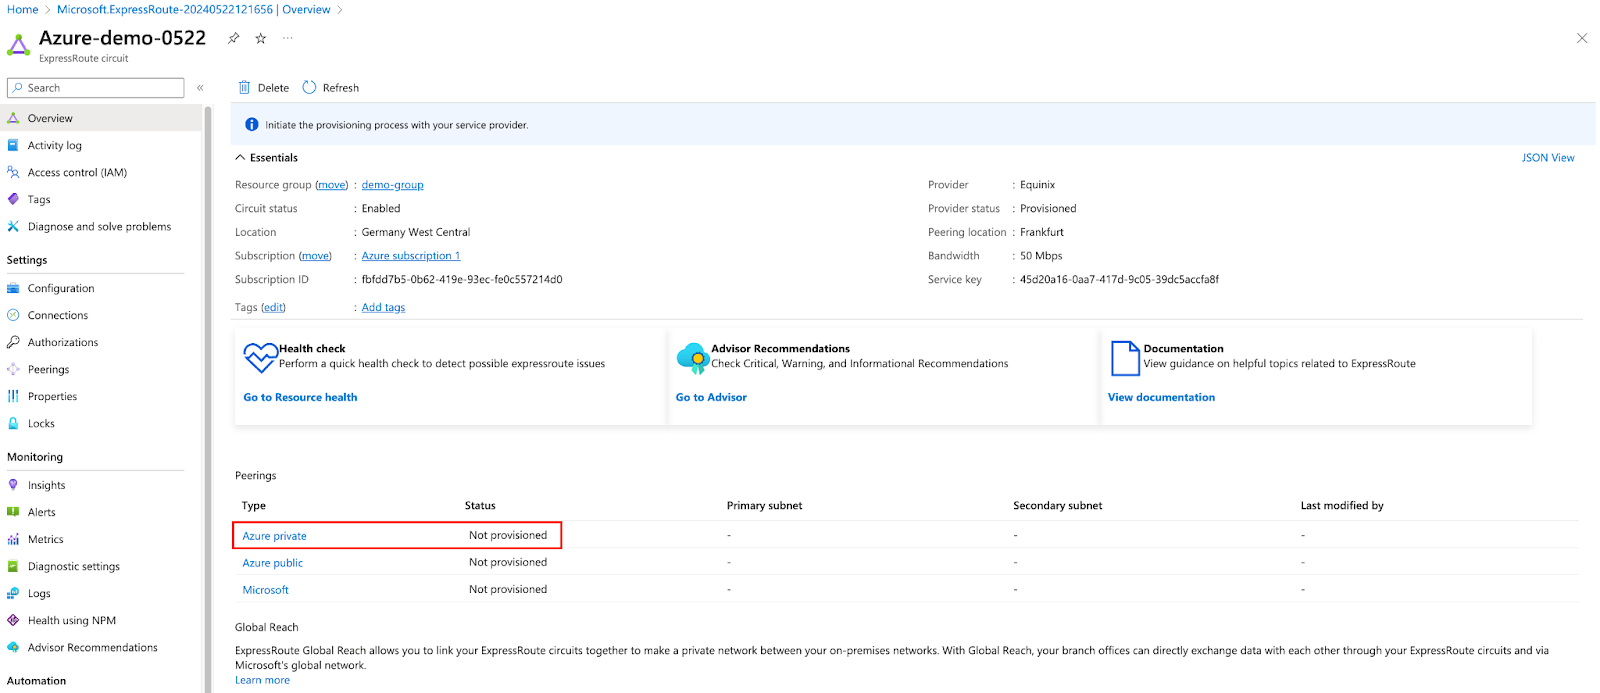The image size is (1600, 693).
Task: Open the demo-group resource group link
Action: pos(392,185)
